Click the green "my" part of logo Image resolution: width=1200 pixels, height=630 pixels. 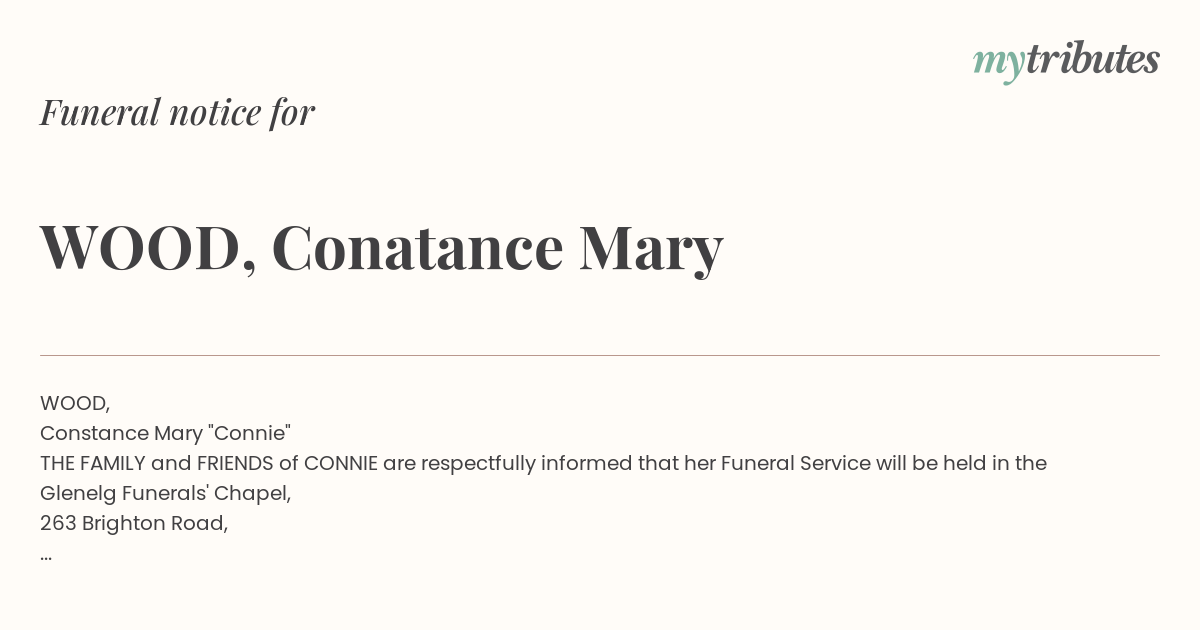click(998, 64)
